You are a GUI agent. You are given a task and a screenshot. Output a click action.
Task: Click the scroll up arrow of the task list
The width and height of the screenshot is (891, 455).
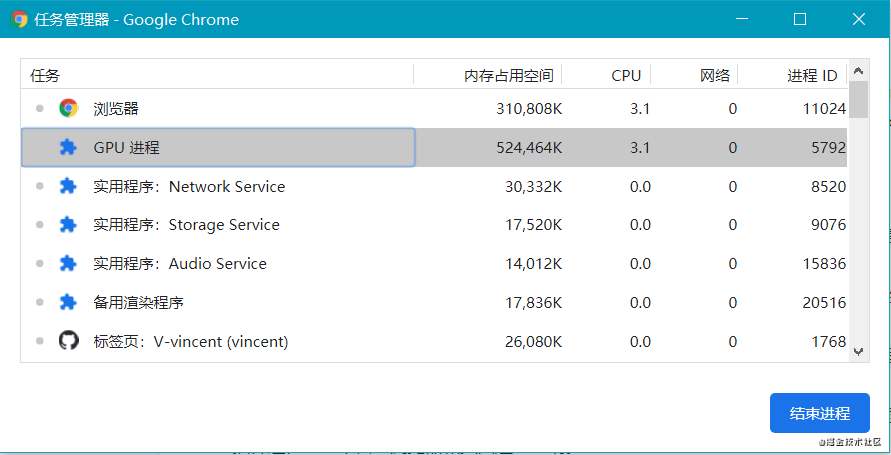pyautogui.click(x=858, y=71)
